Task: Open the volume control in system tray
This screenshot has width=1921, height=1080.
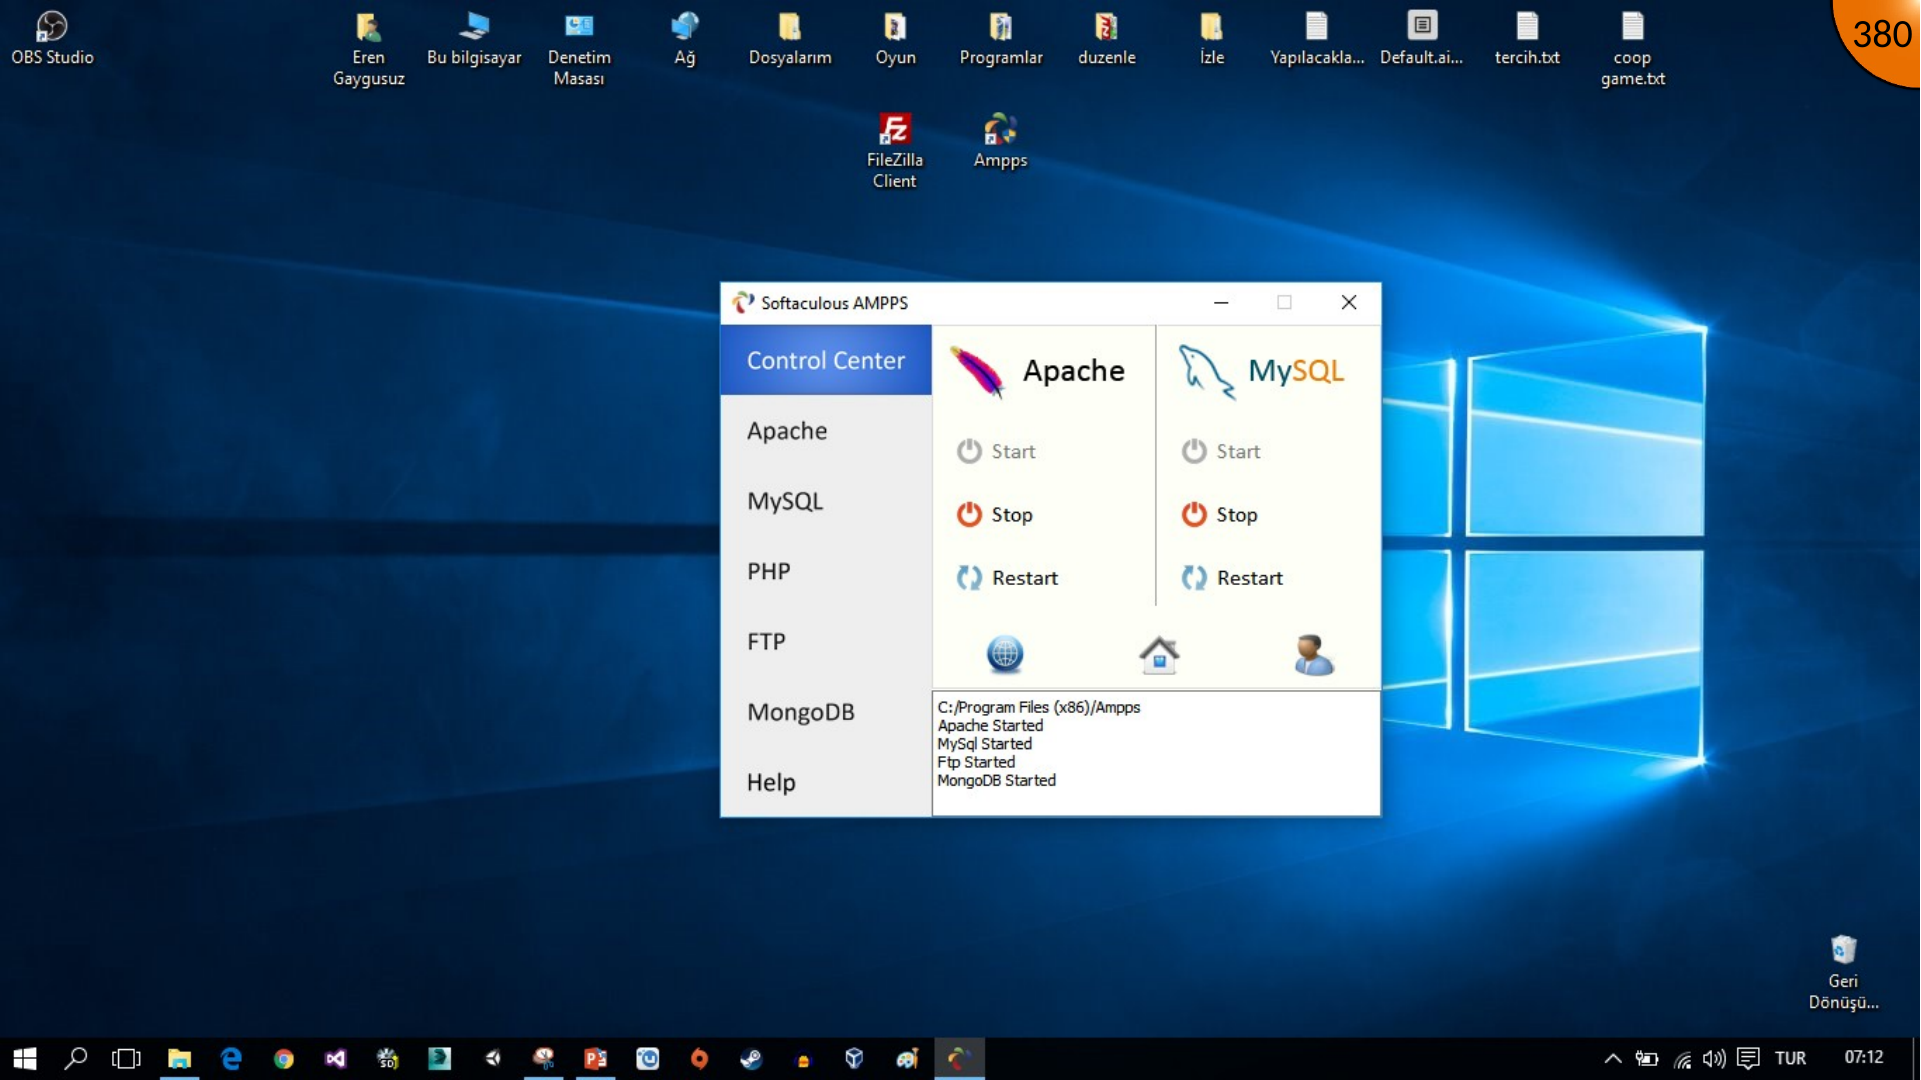Action: (x=1714, y=1058)
